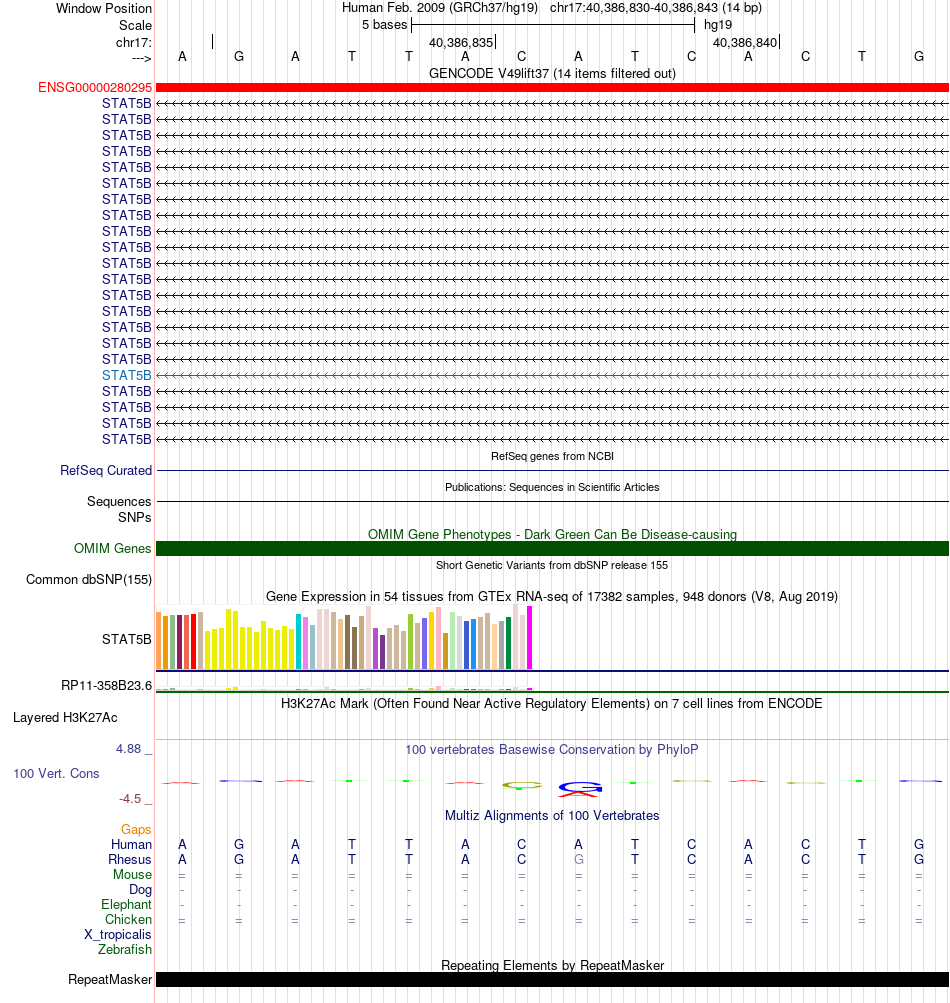This screenshot has height=1003, width=950.
Task: Select the Rhesus alignment row label
Action: click(x=129, y=859)
